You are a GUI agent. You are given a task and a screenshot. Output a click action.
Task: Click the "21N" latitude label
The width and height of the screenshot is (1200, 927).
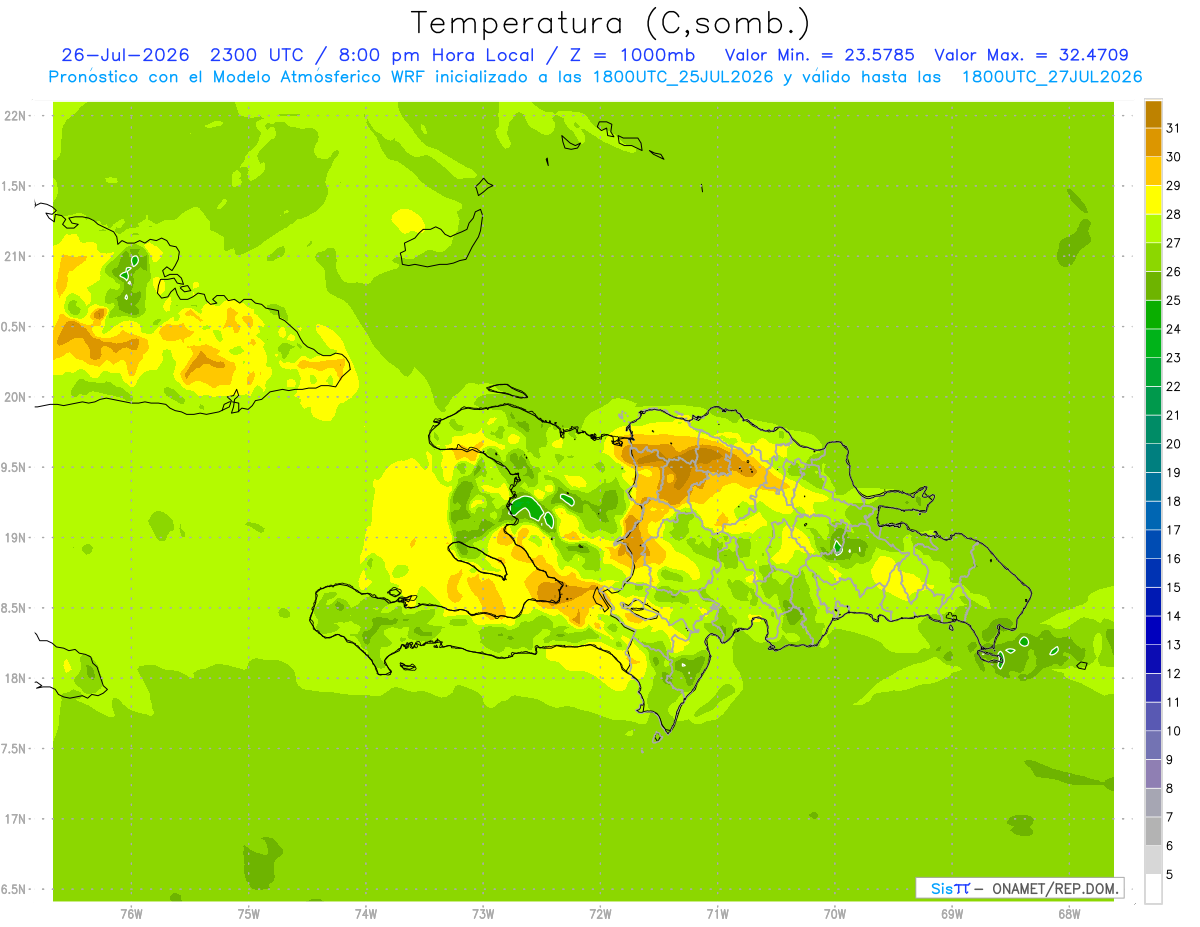pos(15,256)
